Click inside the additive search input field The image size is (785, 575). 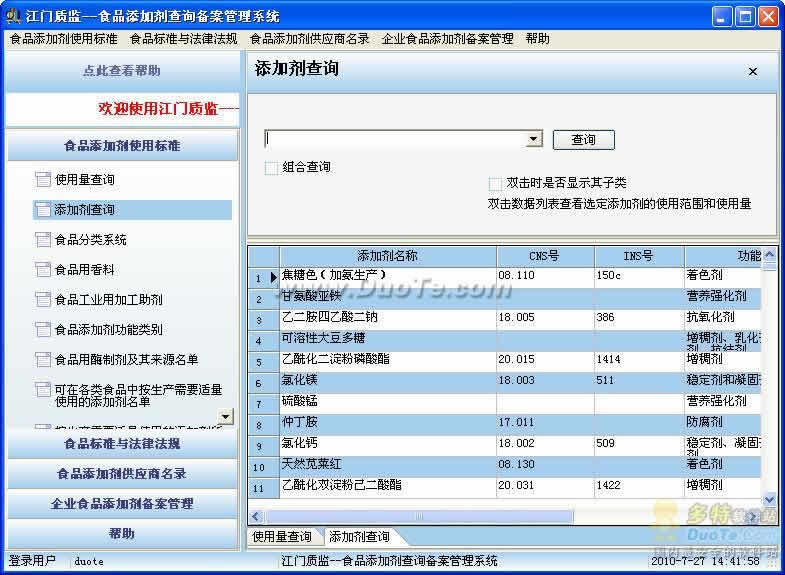395,139
